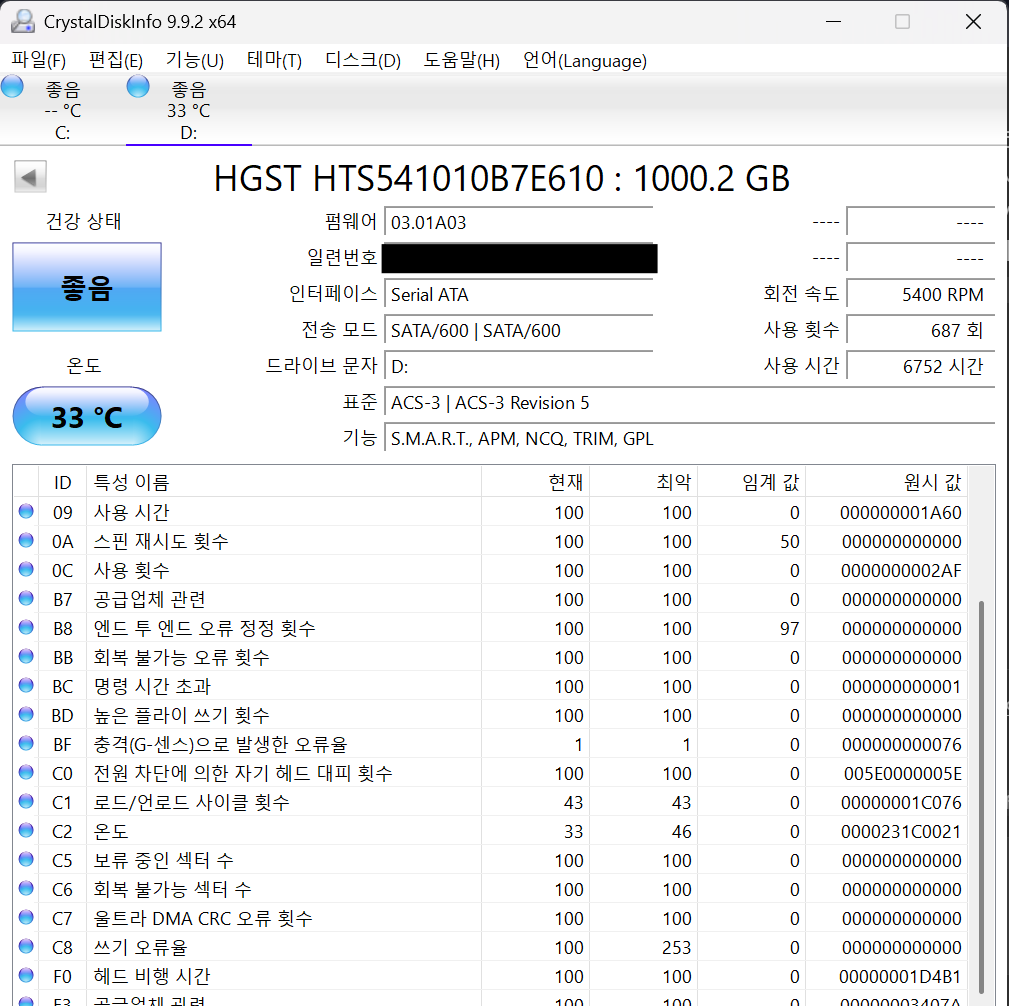
Task: Open the 편집(E) menu
Action: [x=116, y=61]
